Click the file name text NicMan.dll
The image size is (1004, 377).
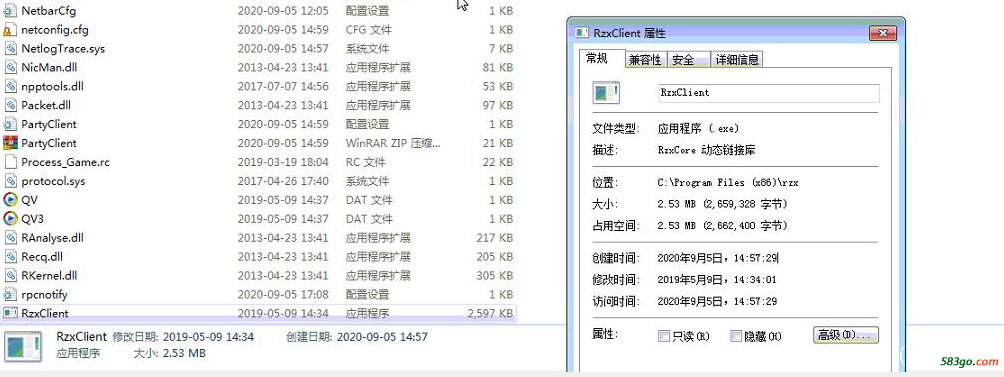point(49,67)
